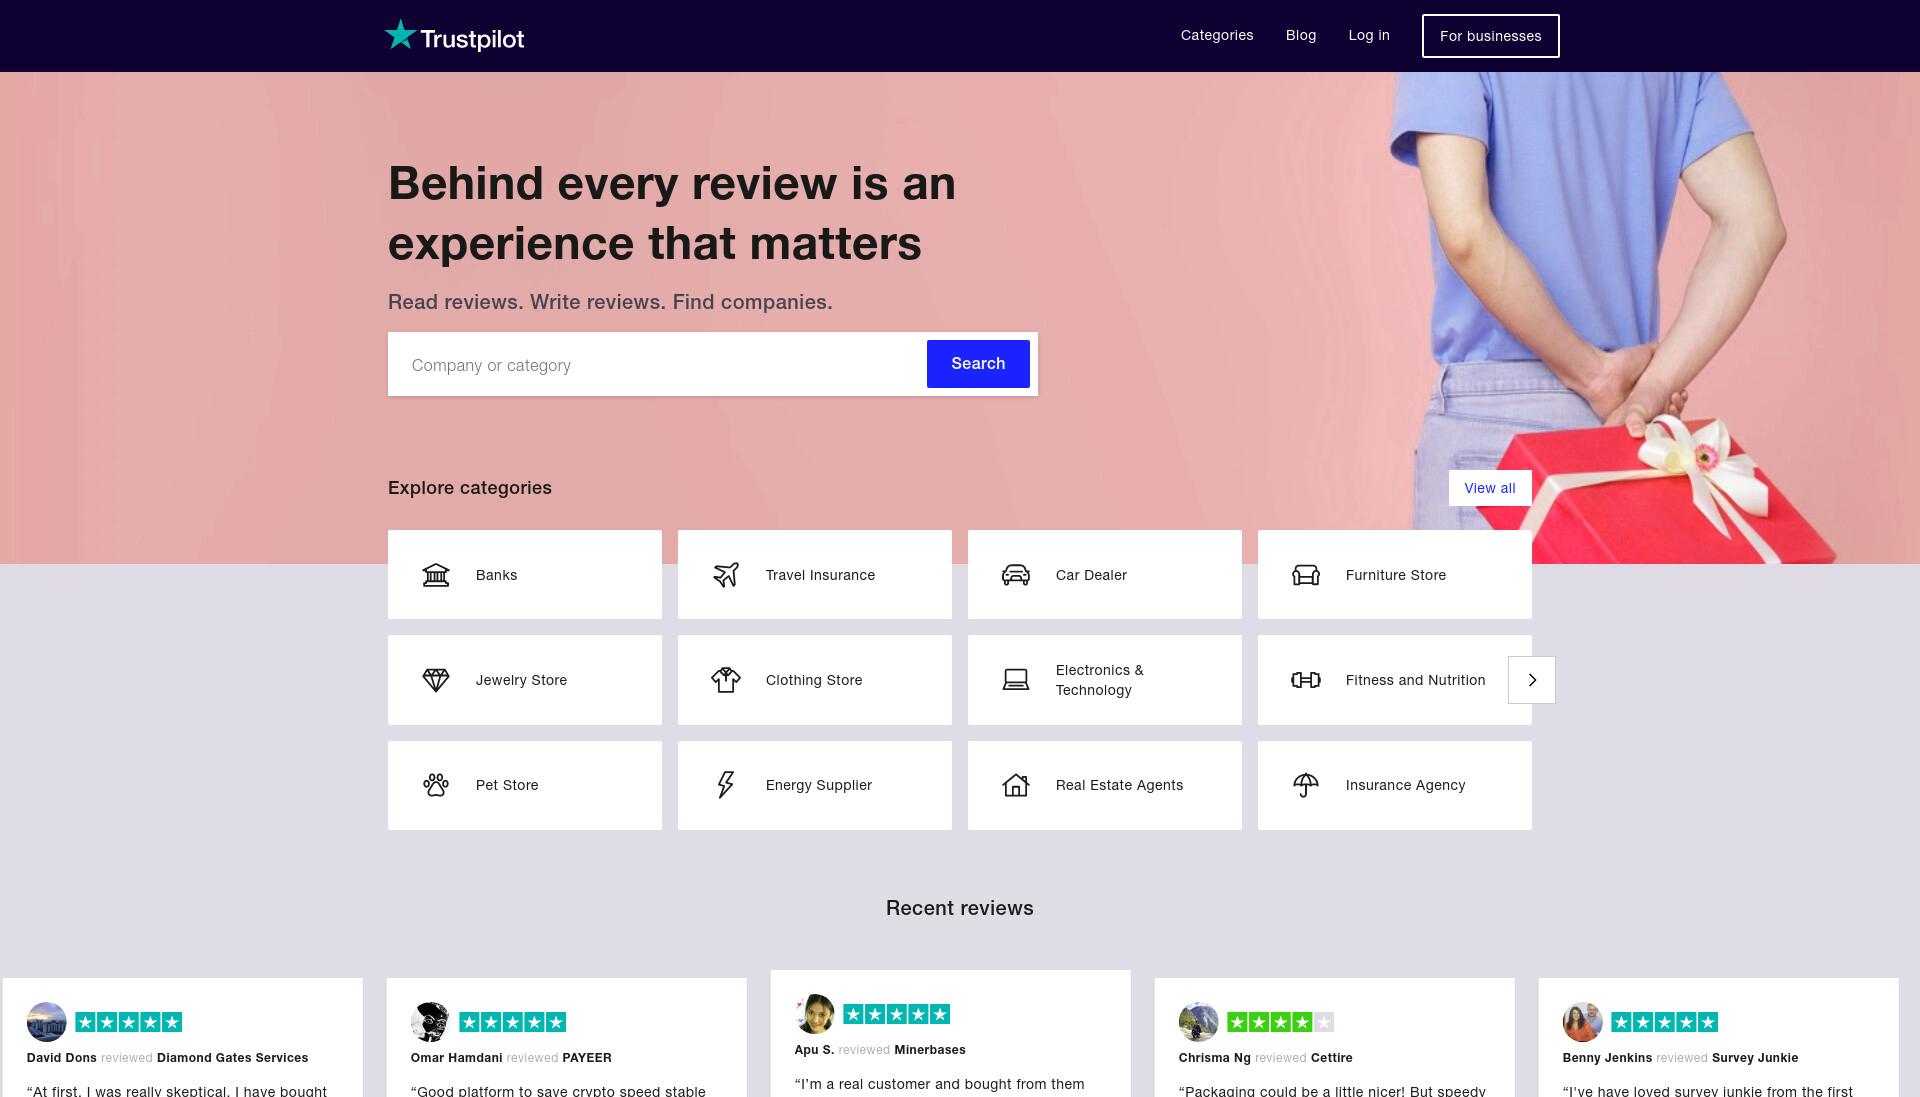Select the Insurance Agency category label
This screenshot has height=1097, width=1920.
pos(1405,785)
